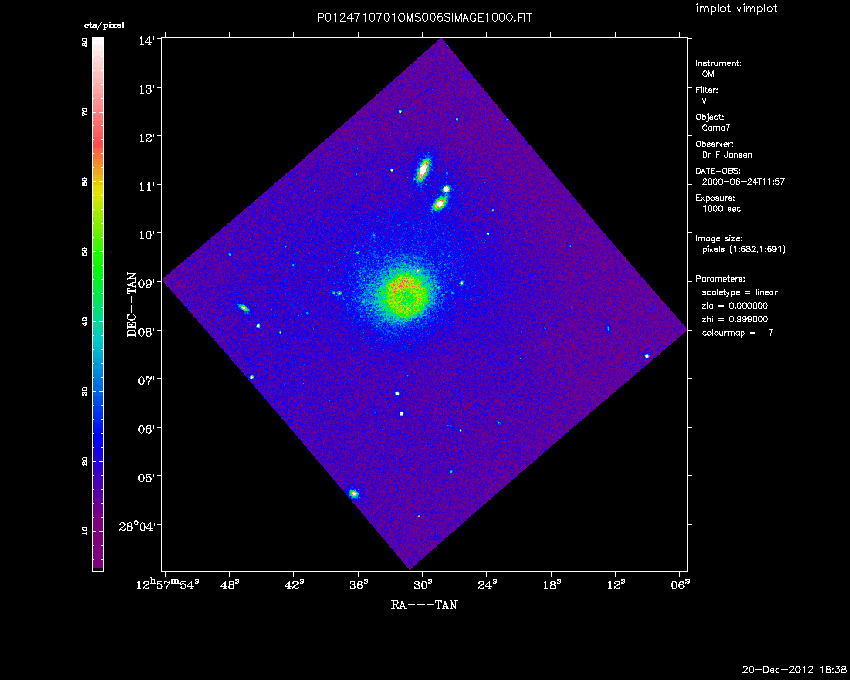The image size is (850, 680).
Task: Select the 'zhi = 0.999000' parameter
Action: pos(735,319)
